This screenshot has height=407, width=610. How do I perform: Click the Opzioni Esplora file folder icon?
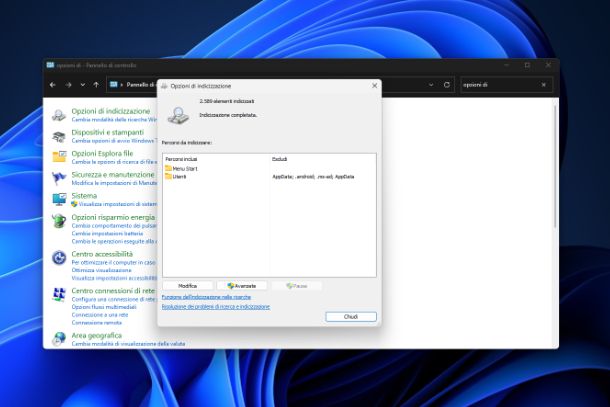coord(59,157)
